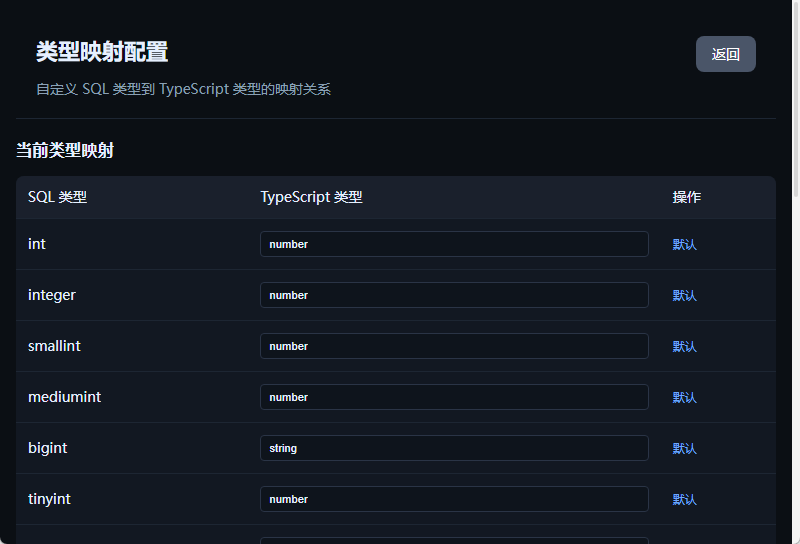
Task: Edit TypeScript type field for tinyint
Action: (x=454, y=499)
